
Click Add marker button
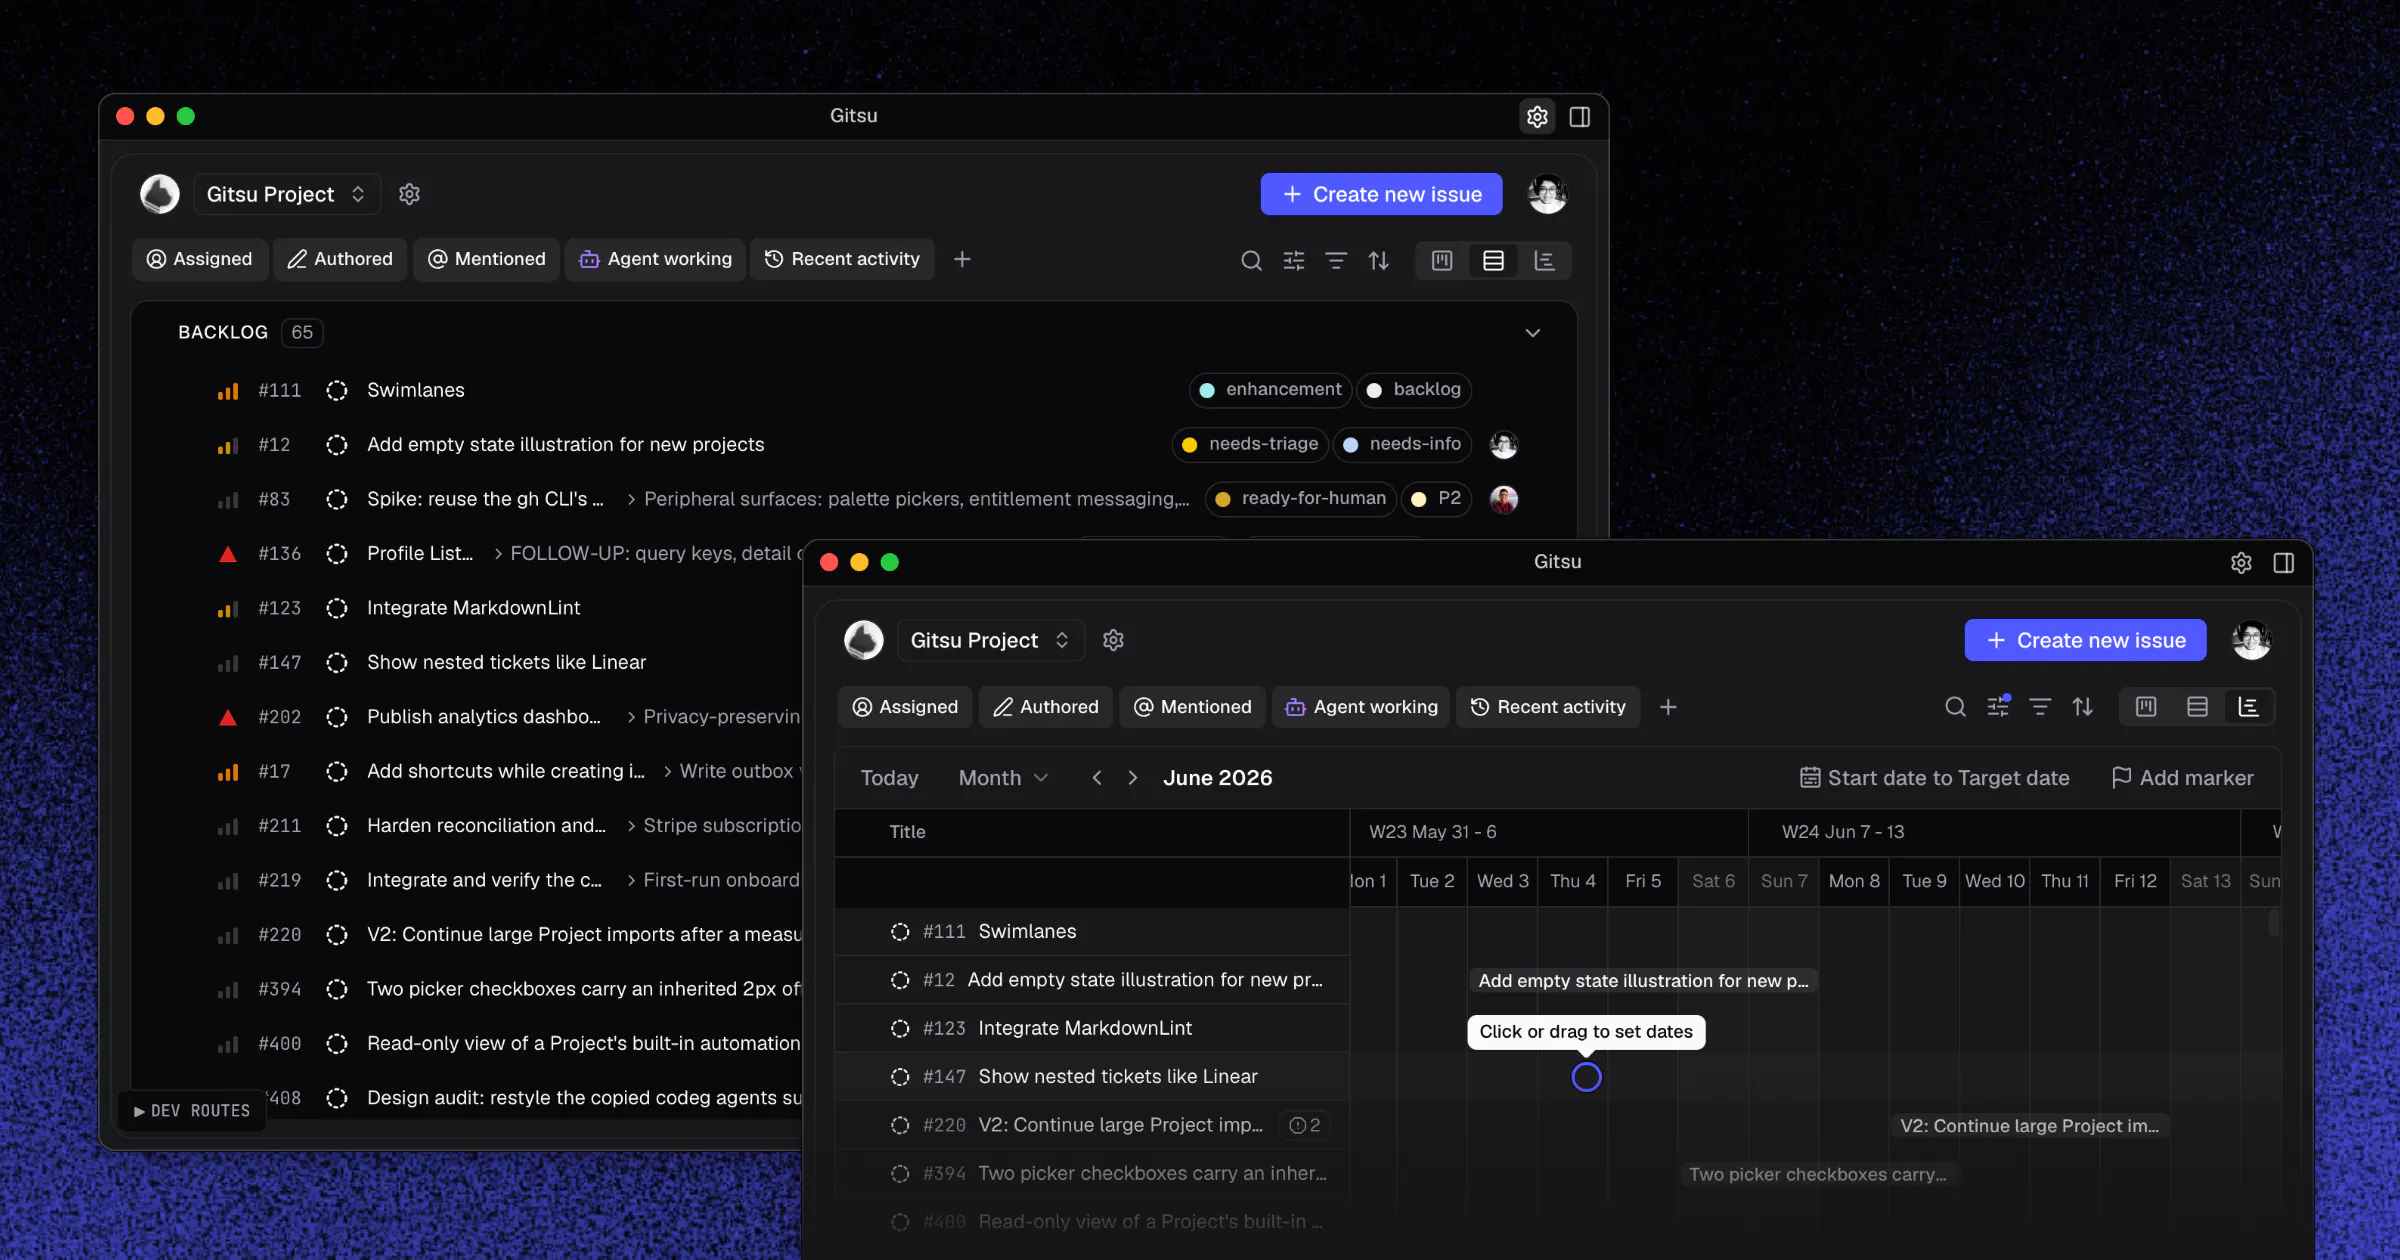[2182, 778]
